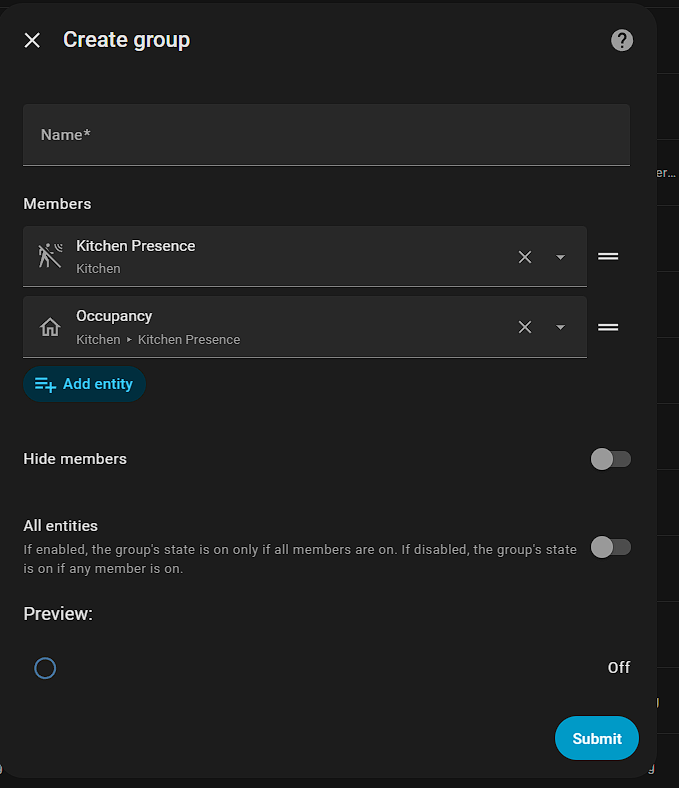The width and height of the screenshot is (679, 788).
Task: Click the Occupancy home icon
Action: click(50, 327)
